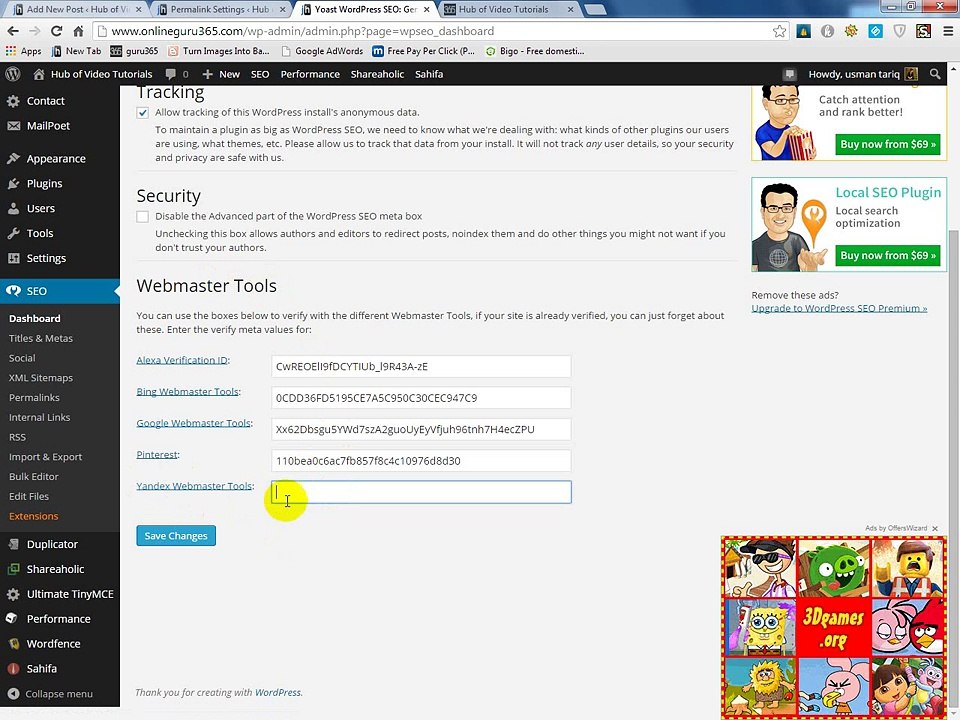Focus the Pinterest verification field
Viewport: 960px width, 720px height.
(x=421, y=460)
